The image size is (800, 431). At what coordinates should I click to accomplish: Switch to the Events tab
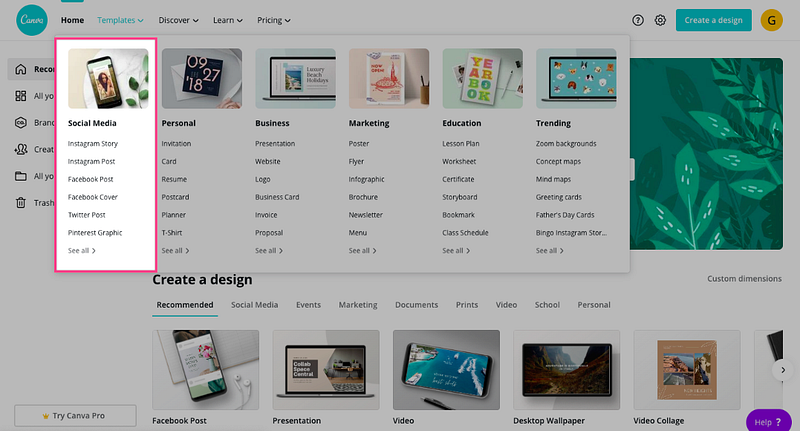308,305
